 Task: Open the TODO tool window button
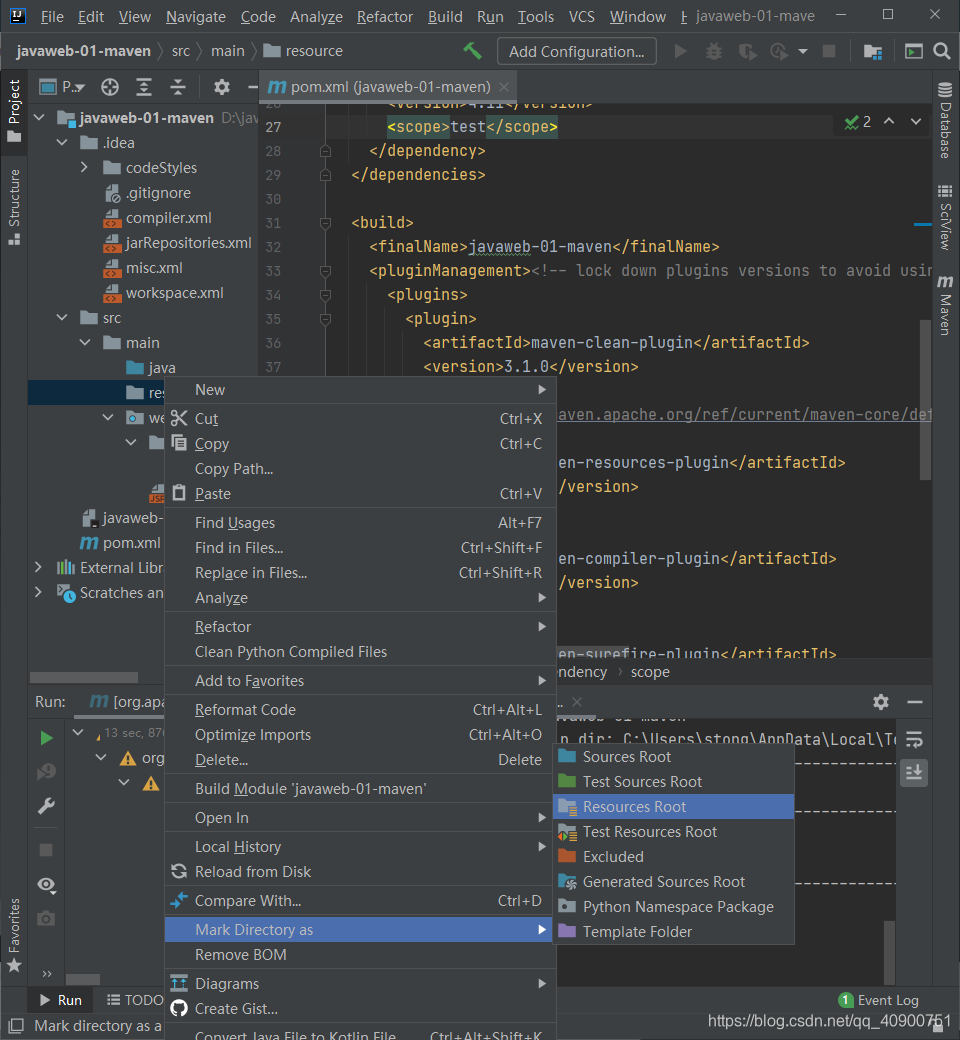[x=135, y=1000]
